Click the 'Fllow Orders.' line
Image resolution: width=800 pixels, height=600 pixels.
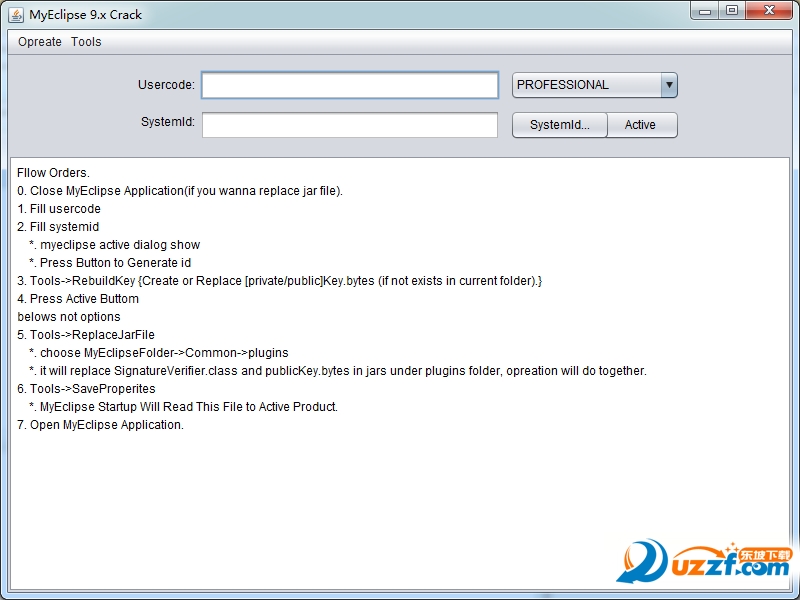click(x=53, y=173)
